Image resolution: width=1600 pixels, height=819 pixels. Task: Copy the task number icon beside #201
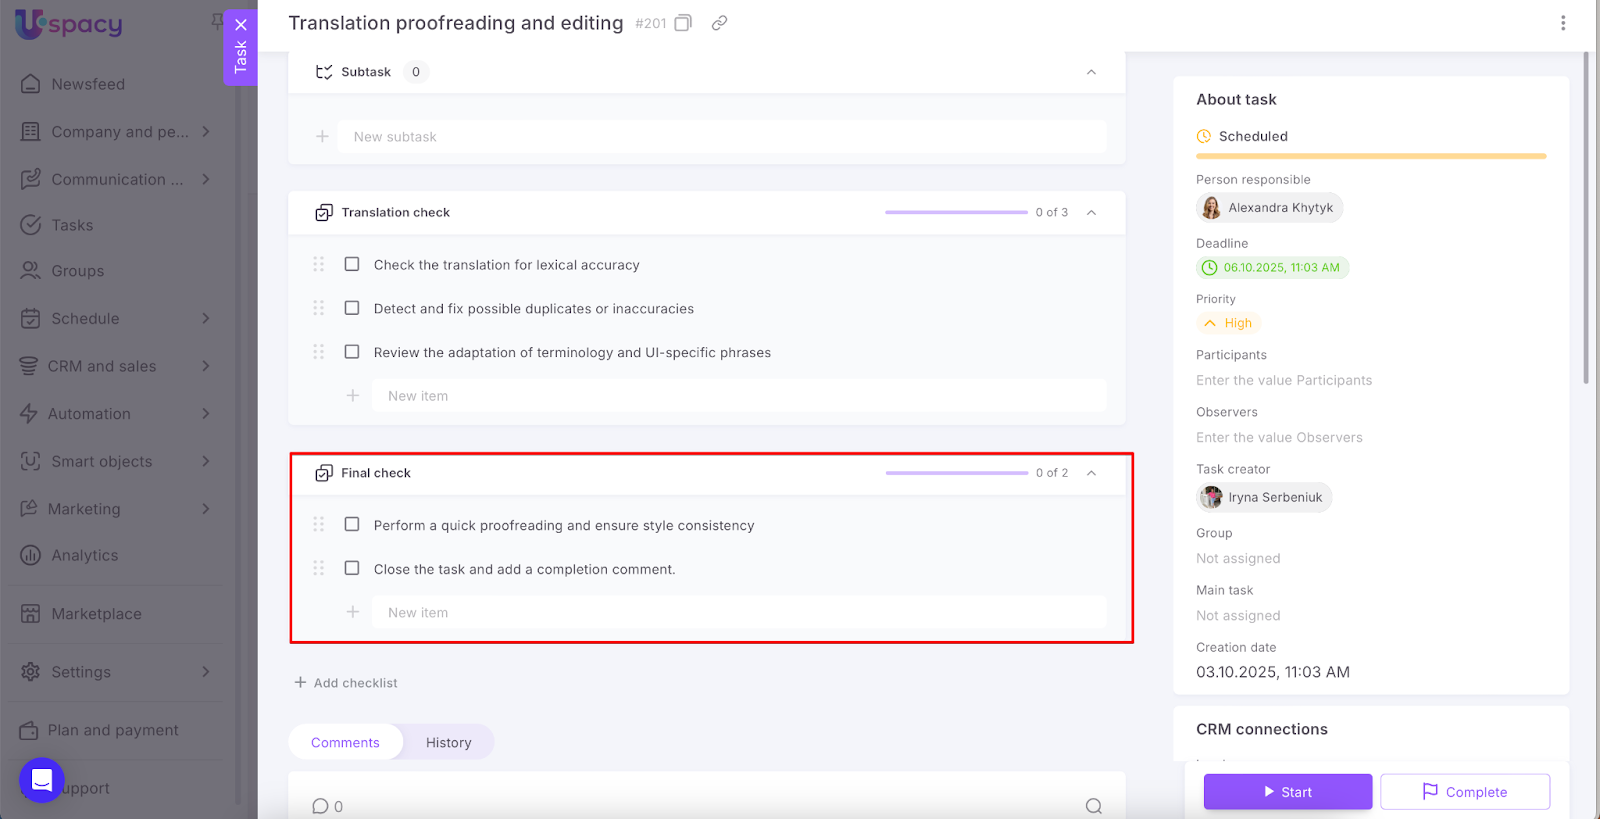click(683, 23)
